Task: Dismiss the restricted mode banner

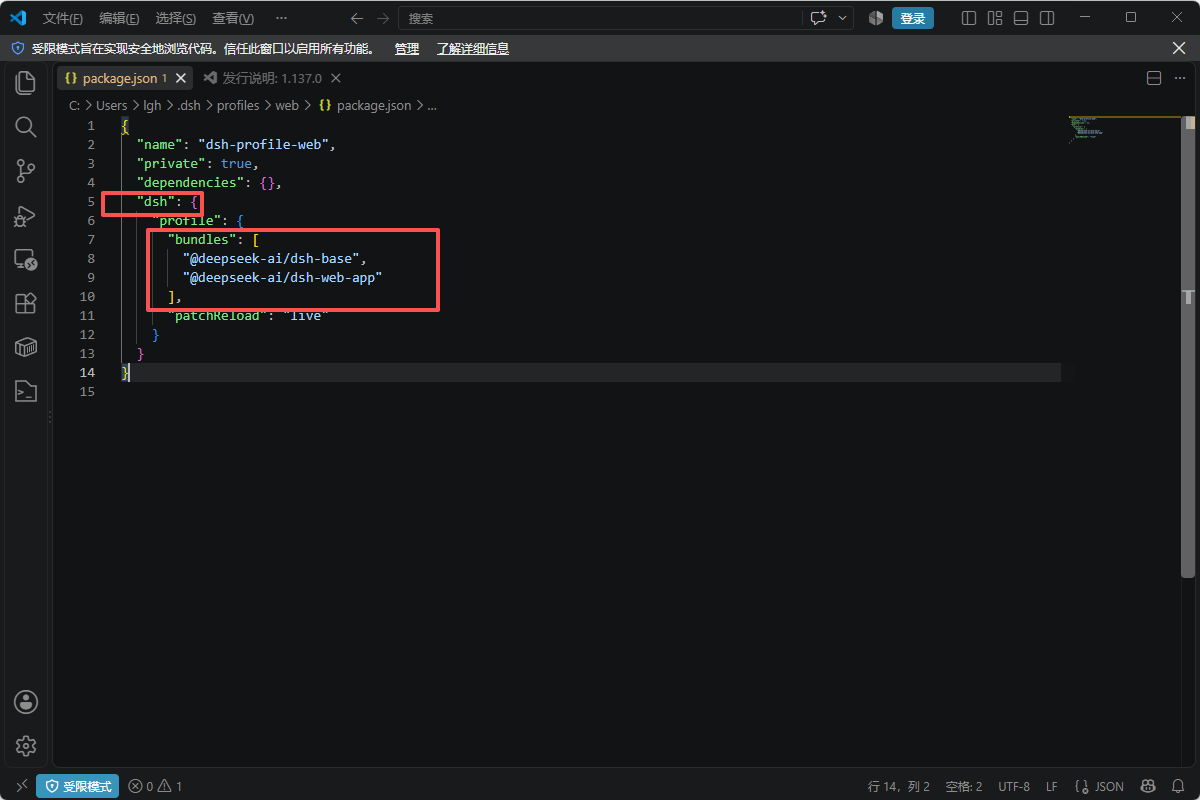Action: tap(1179, 48)
